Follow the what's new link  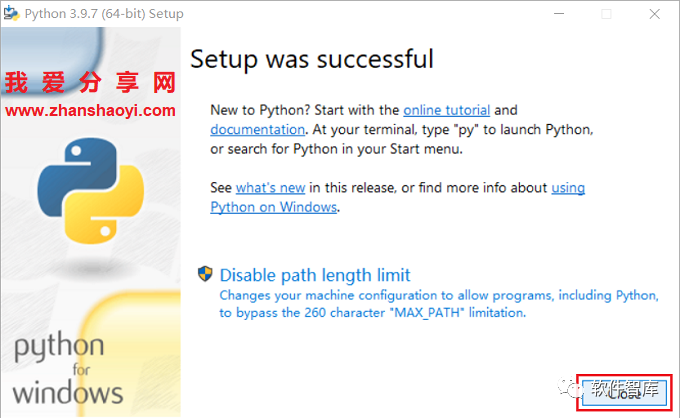[270, 188]
